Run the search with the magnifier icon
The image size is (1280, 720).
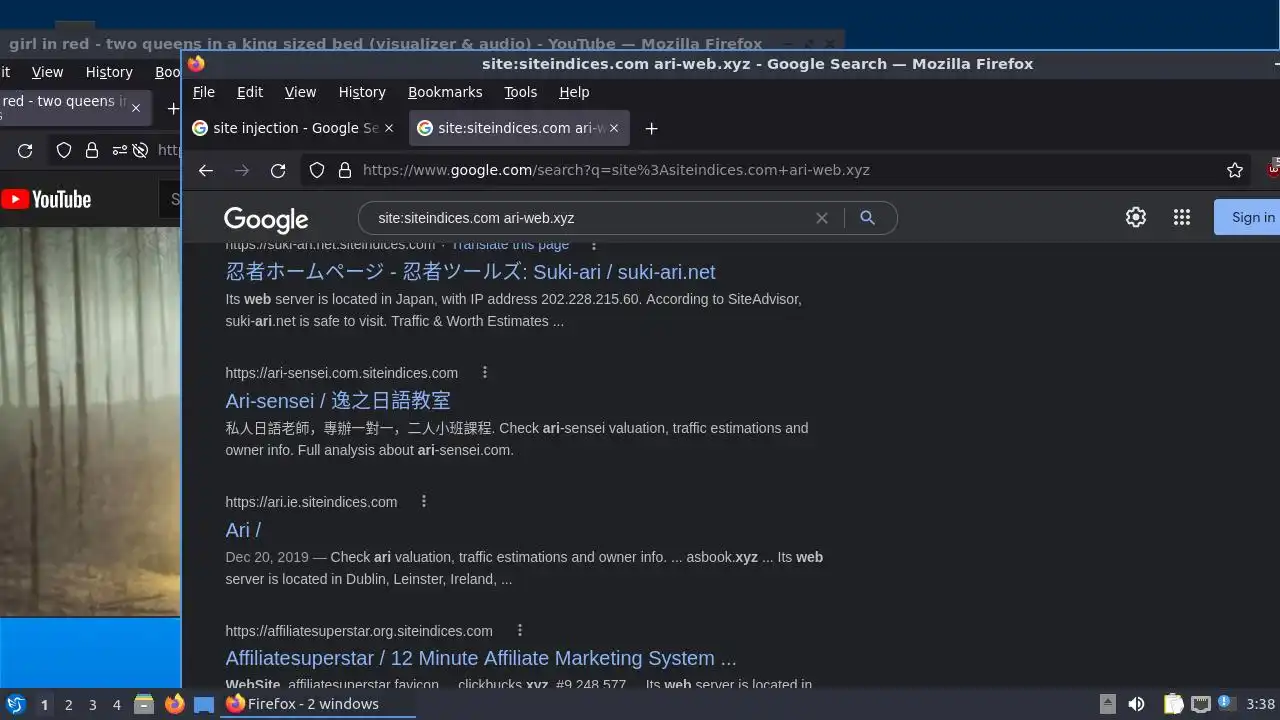click(867, 218)
